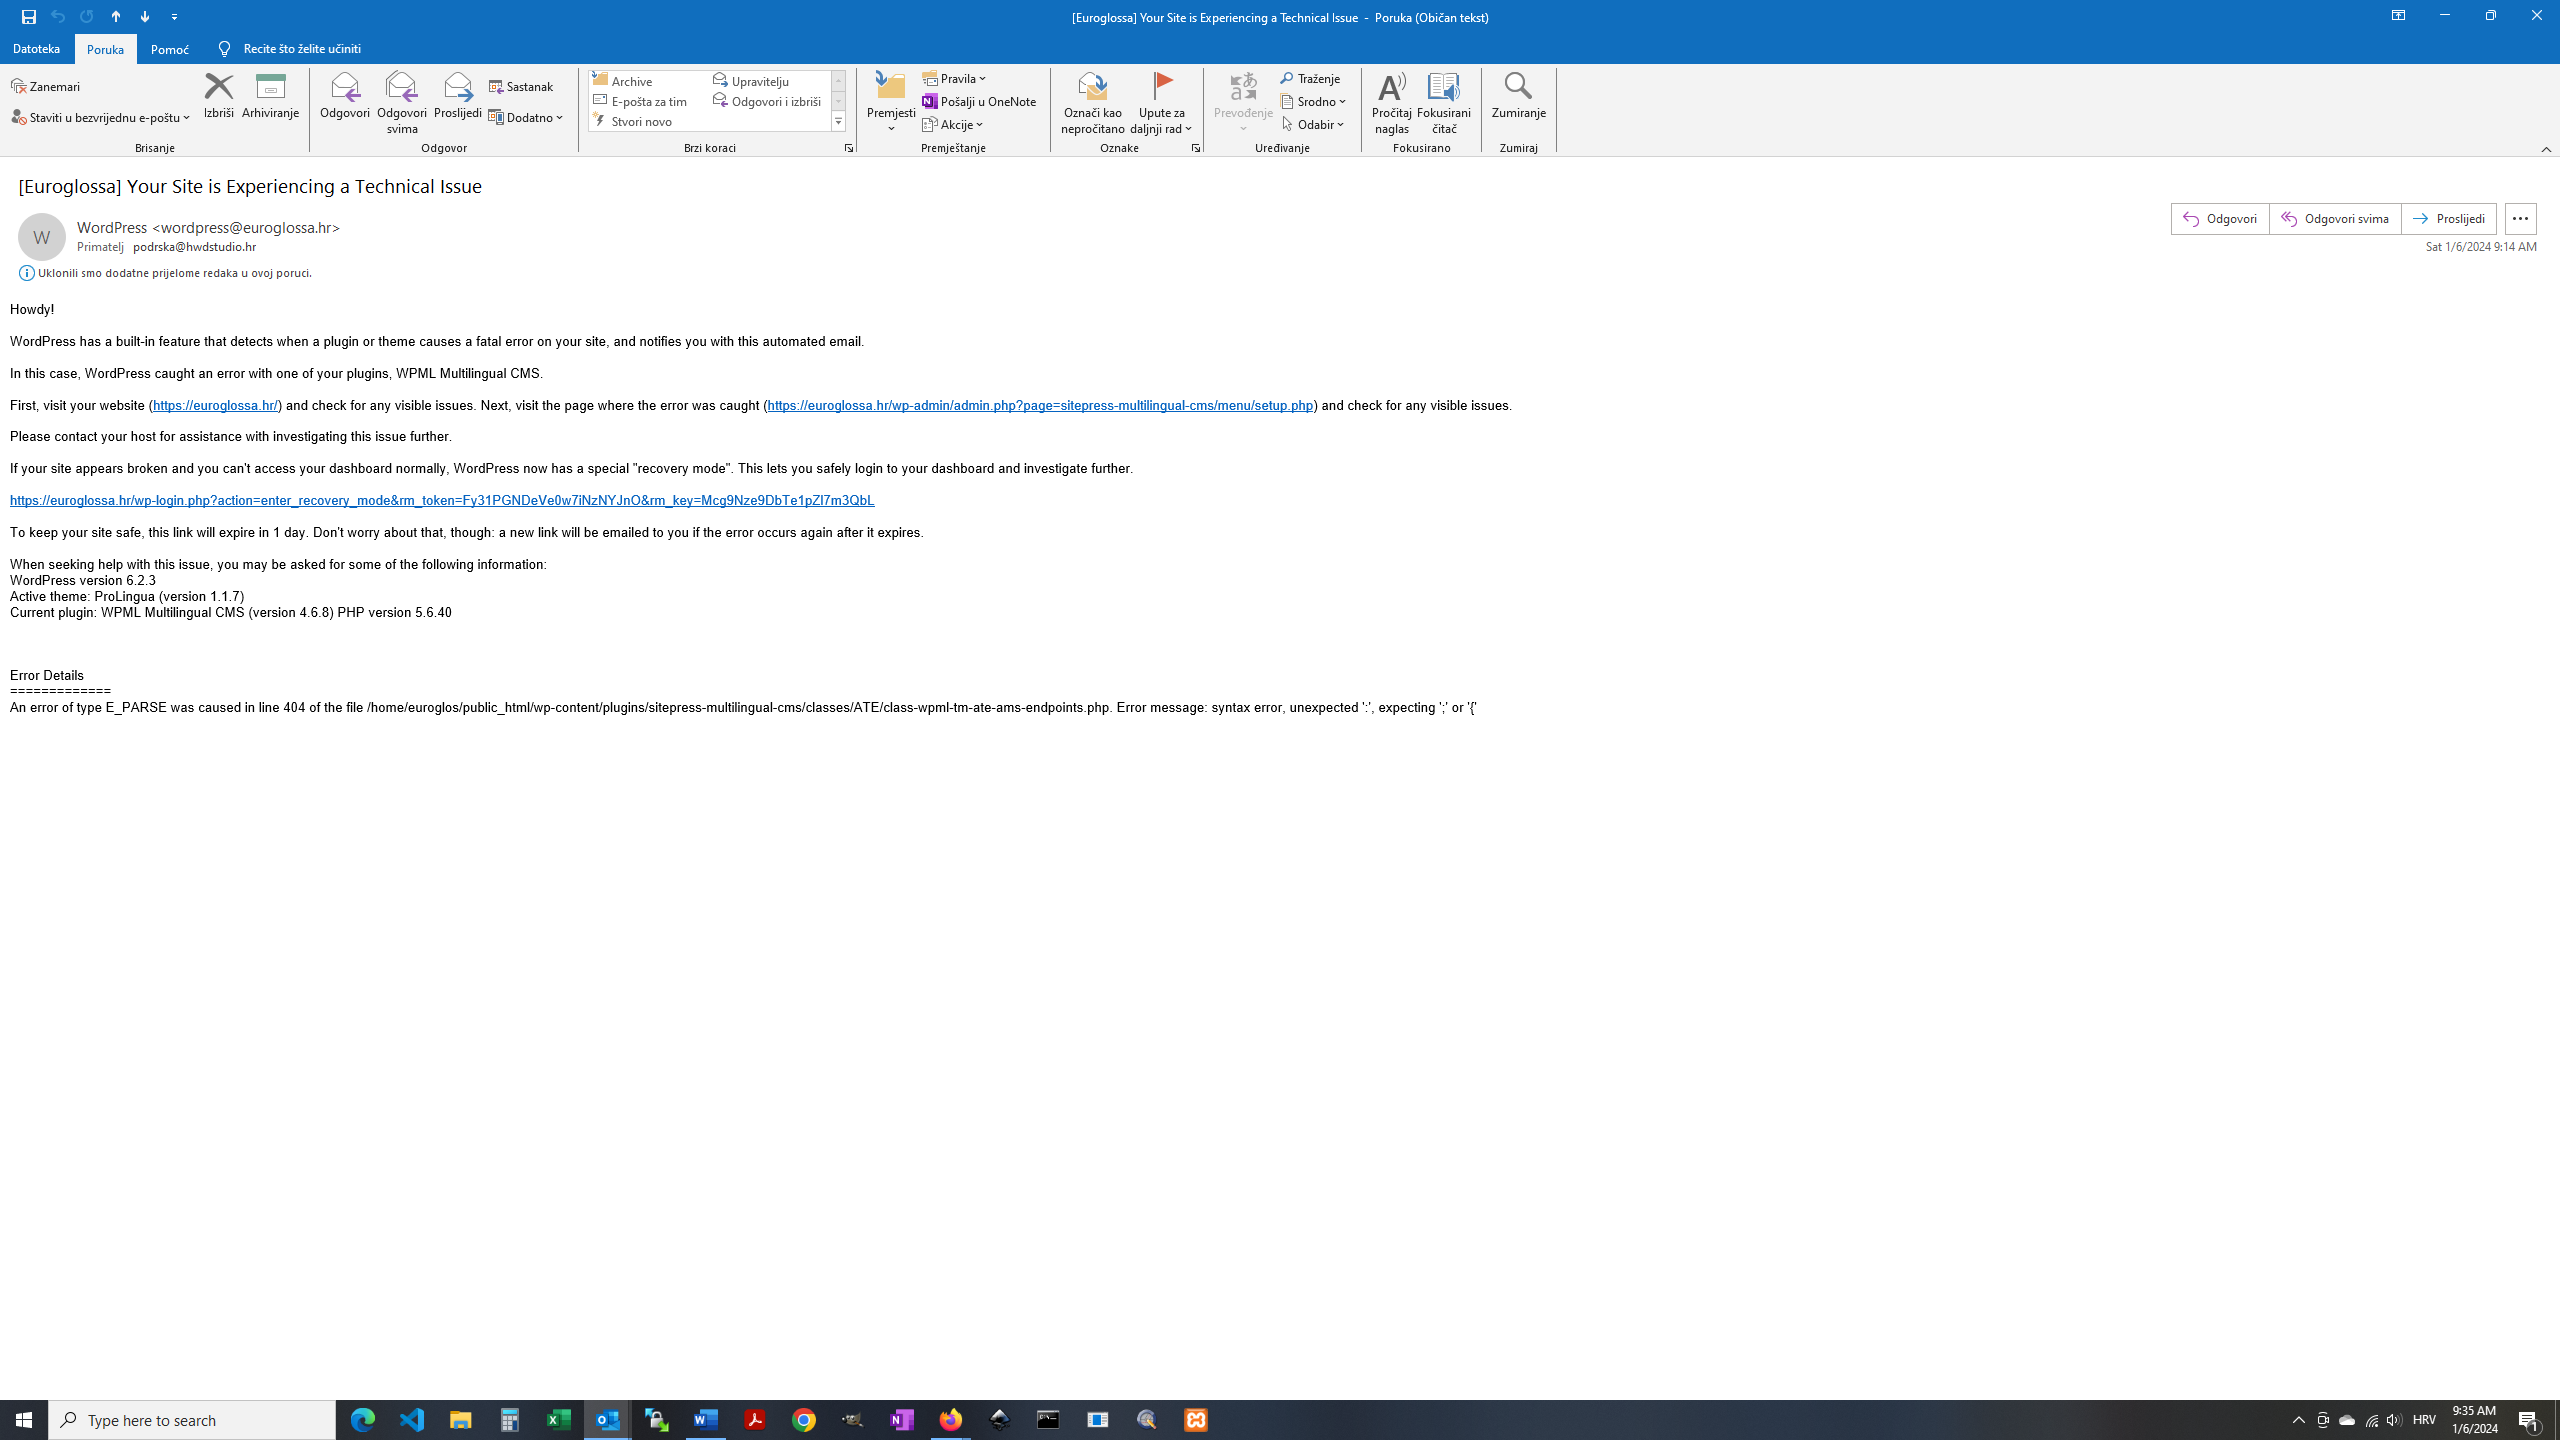Collapse the ribbon with the chevron
Image resolution: width=2560 pixels, height=1440 pixels.
point(2546,149)
